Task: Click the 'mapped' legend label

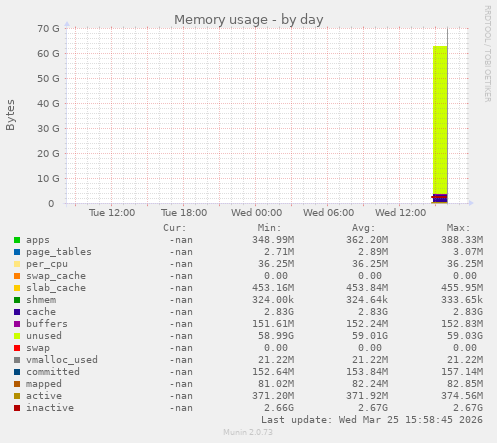Action: 44,384
